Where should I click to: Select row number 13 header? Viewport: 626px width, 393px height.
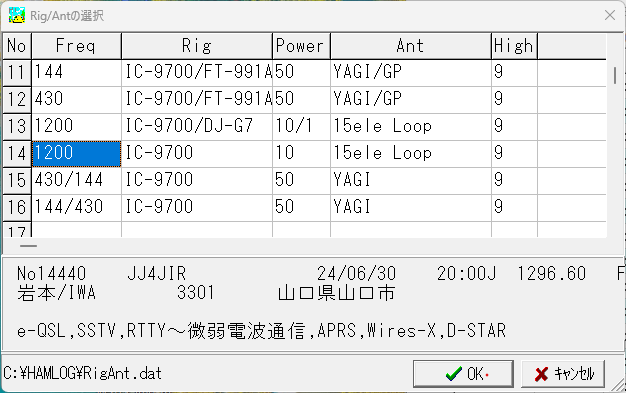pyautogui.click(x=17, y=127)
